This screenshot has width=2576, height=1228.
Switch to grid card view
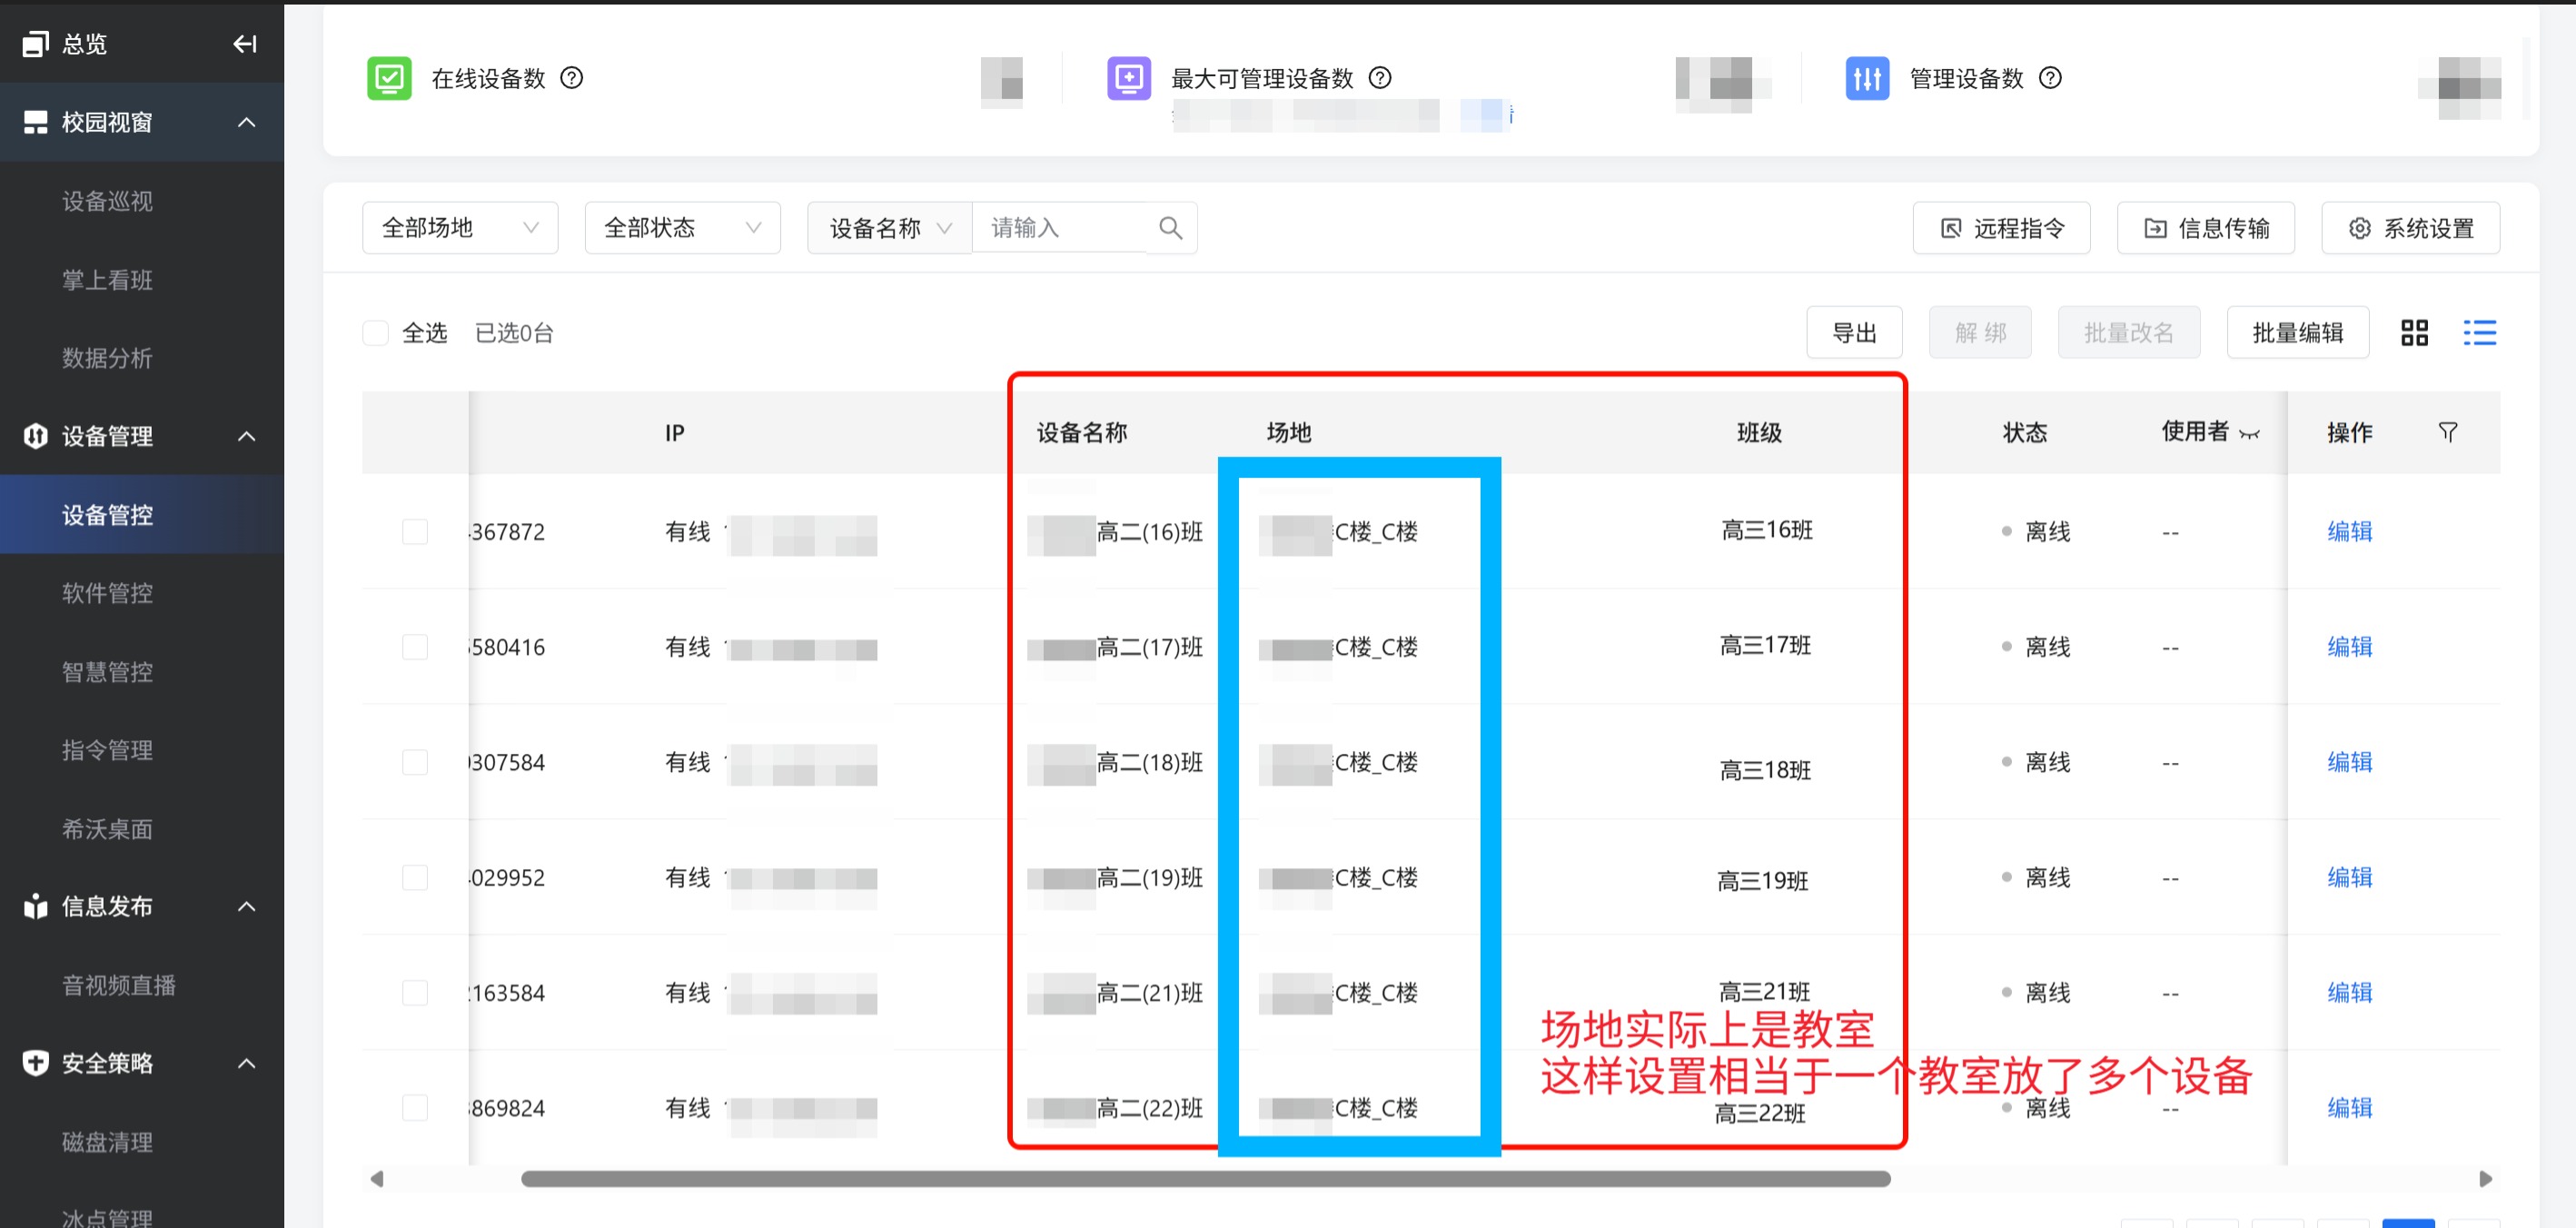2414,333
